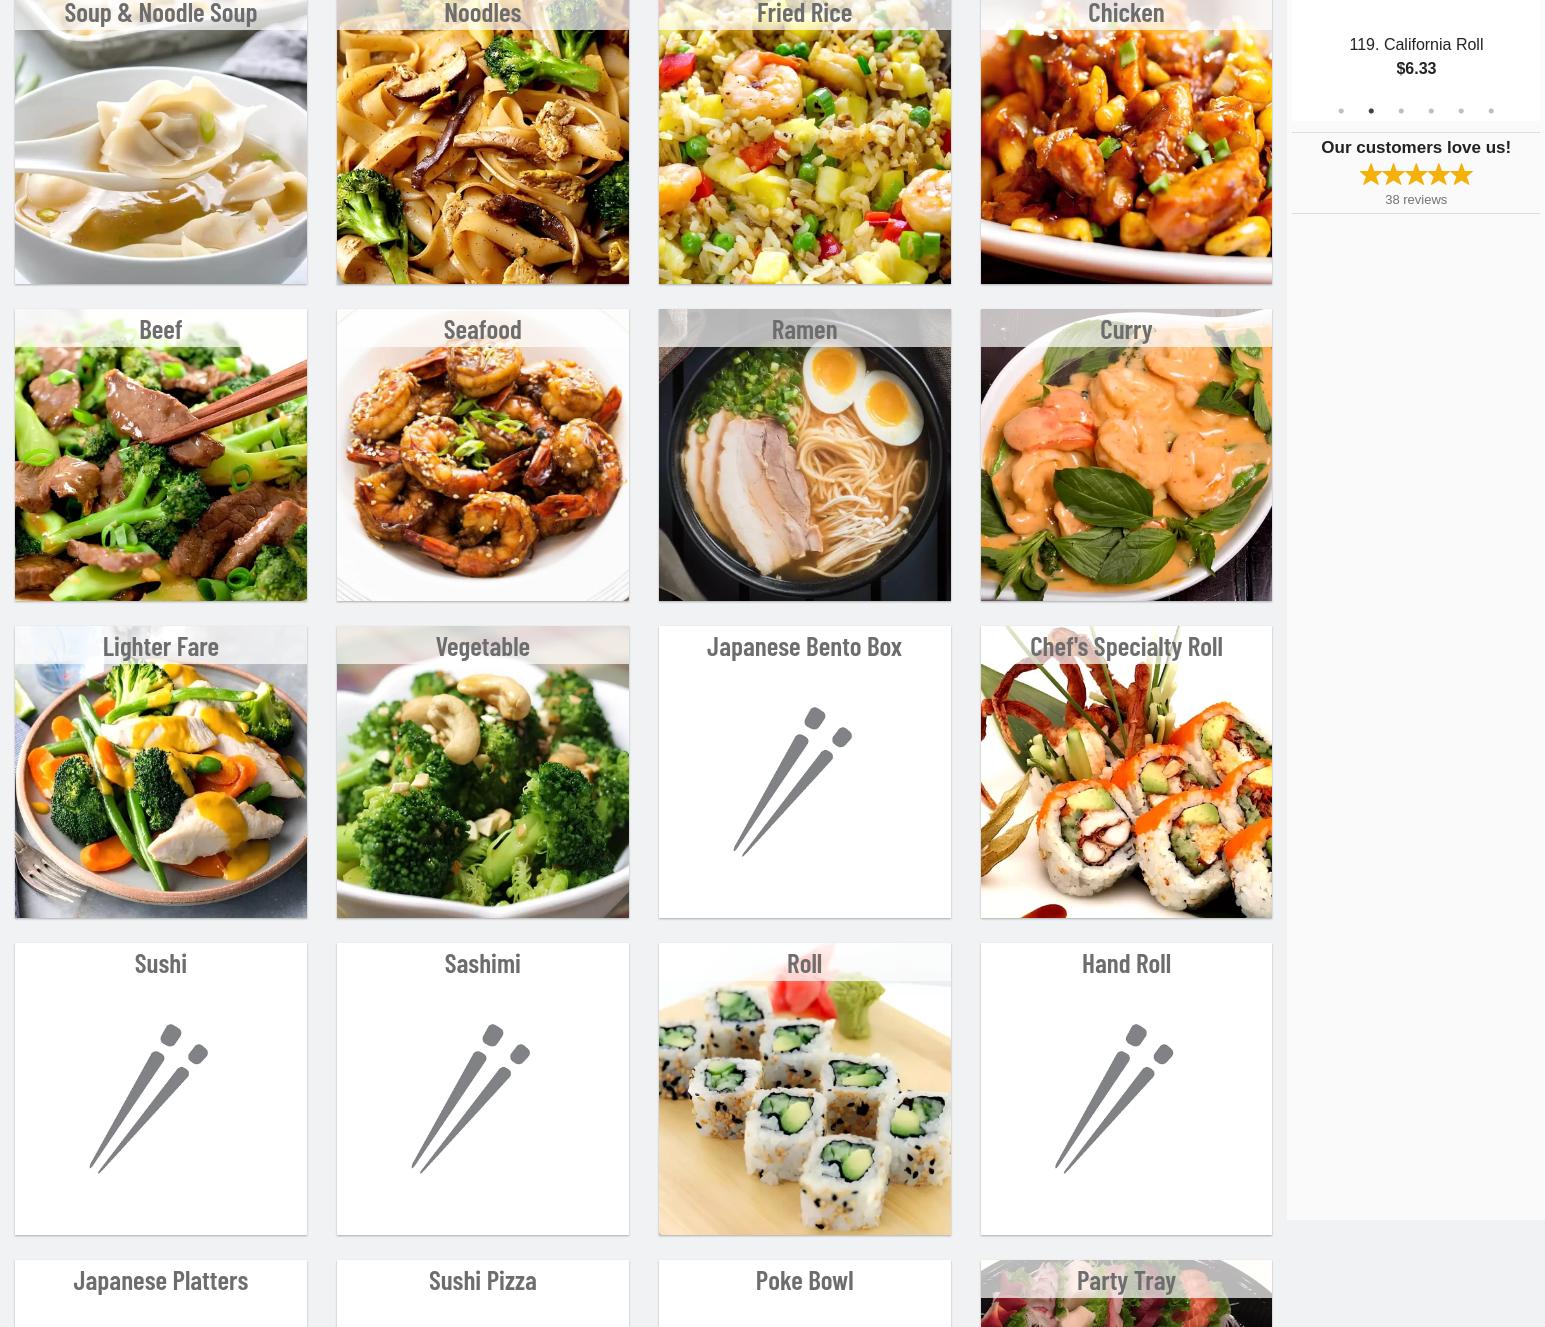Open the Chef's Specialty Roll tile
Viewport: 1545px width, 1327px height.
click(x=1126, y=772)
